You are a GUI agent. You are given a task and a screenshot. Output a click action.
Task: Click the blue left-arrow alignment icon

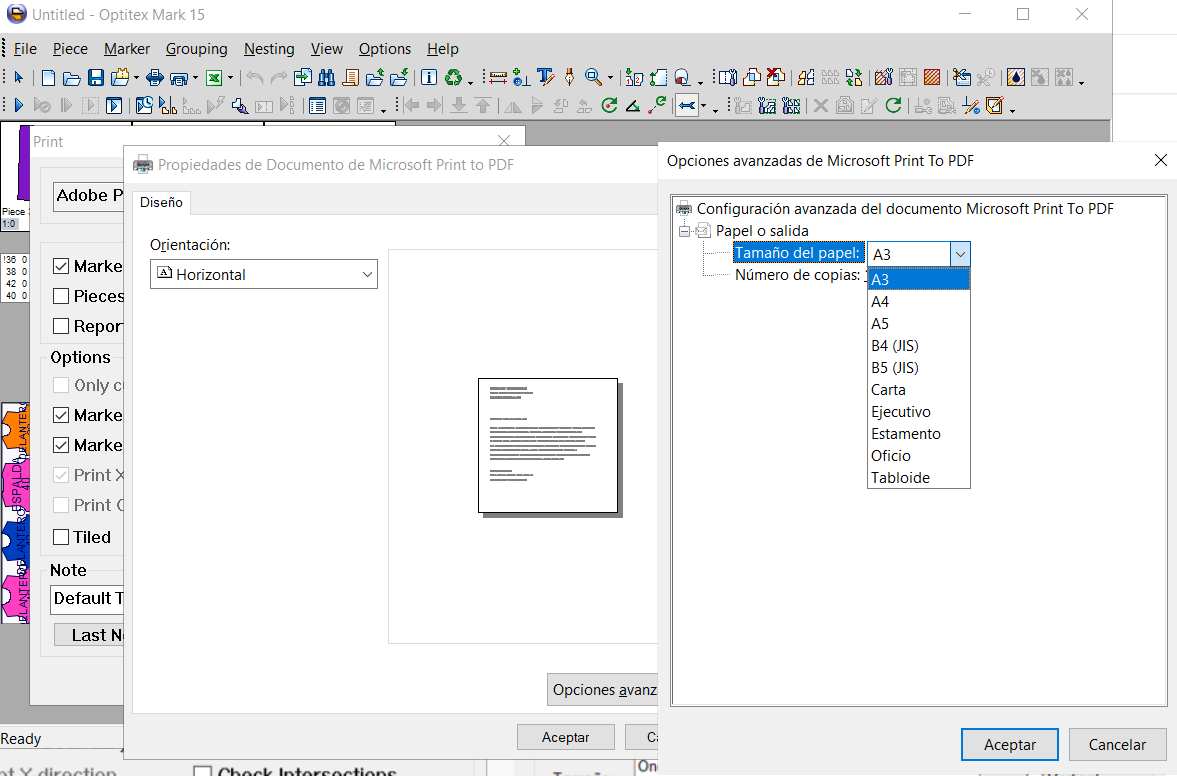tap(687, 106)
